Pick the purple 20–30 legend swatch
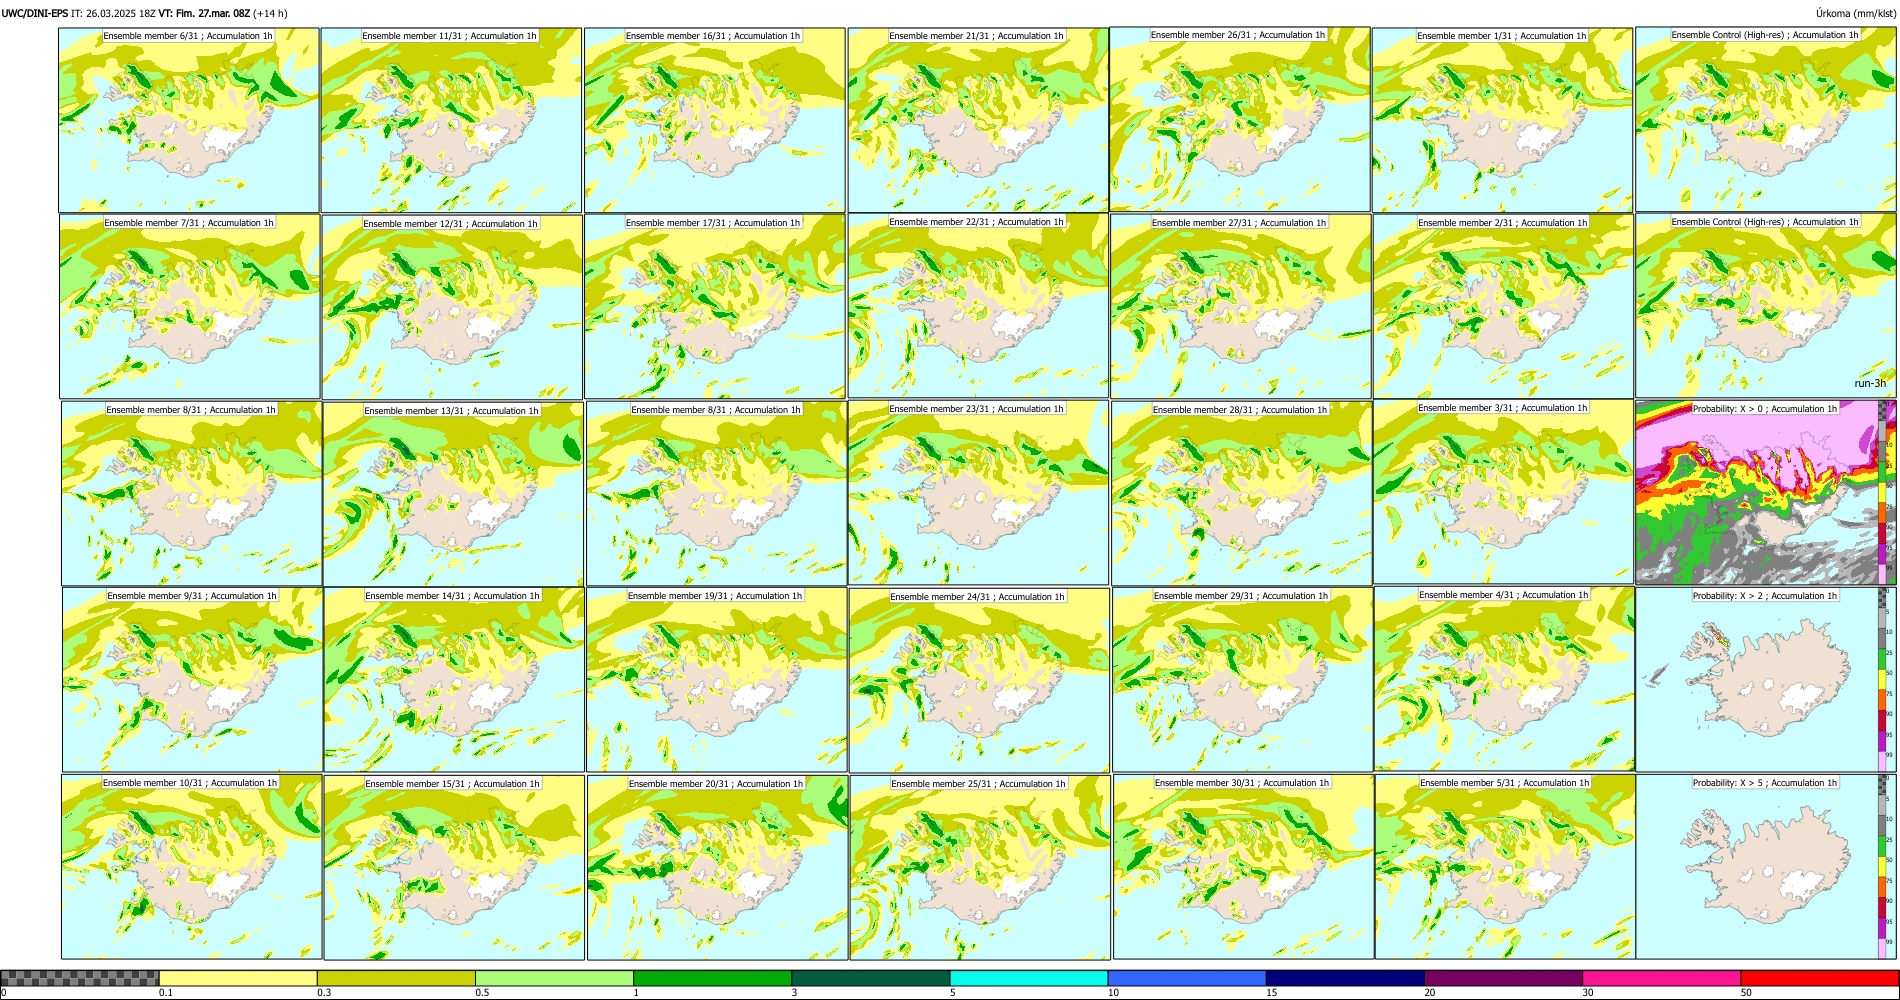Screen dimensions: 1900x1000 click(x=1502, y=978)
